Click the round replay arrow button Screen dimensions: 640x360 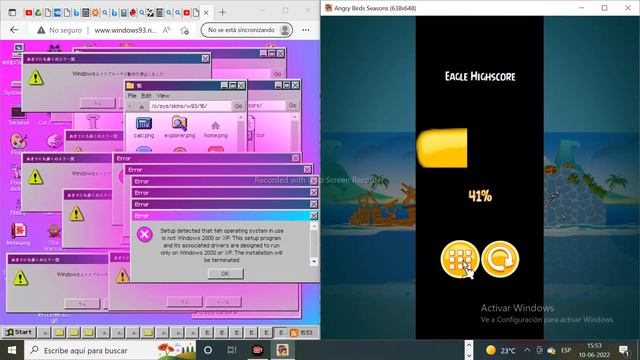500,259
